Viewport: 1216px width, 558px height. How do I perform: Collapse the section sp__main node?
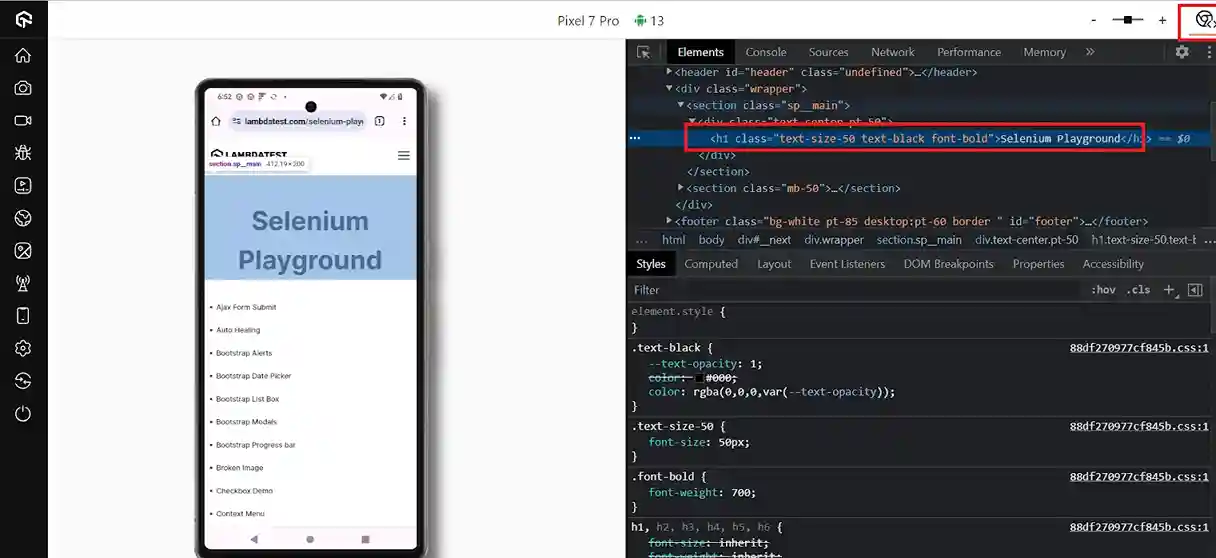681,105
